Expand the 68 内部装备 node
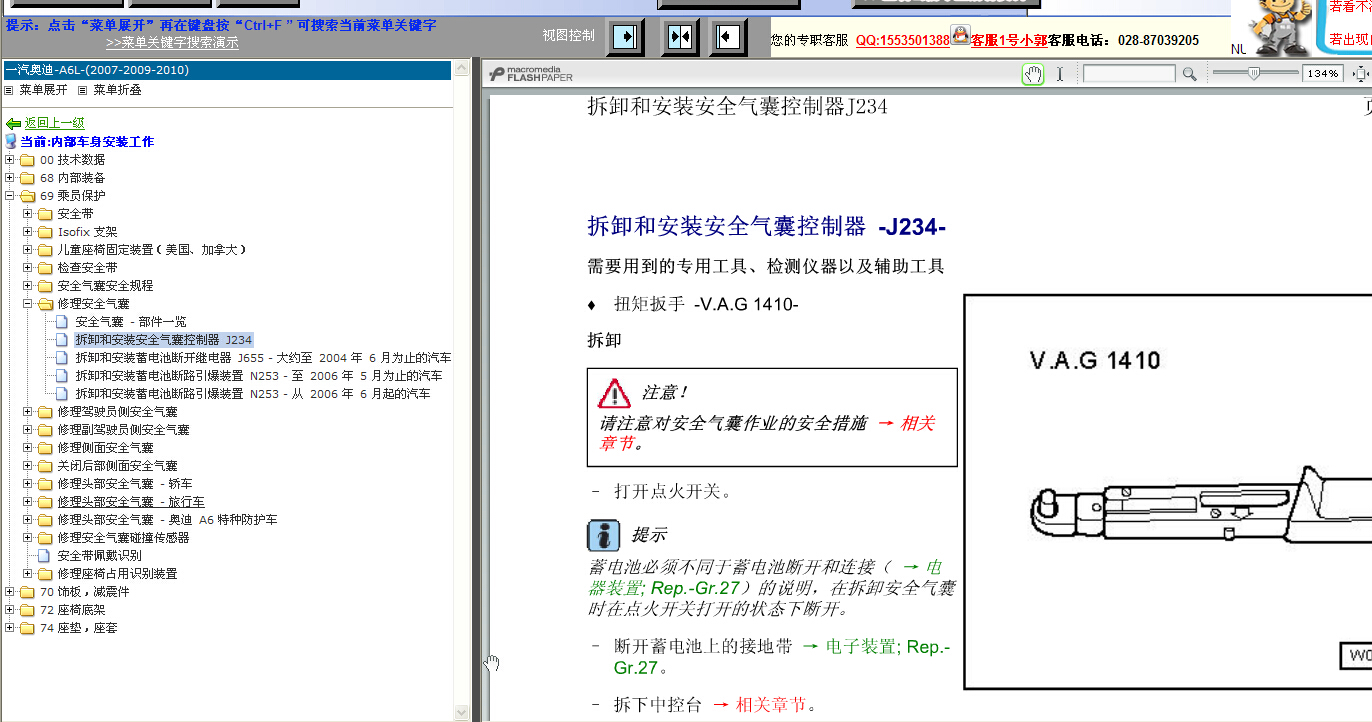This screenshot has height=722, width=1372. [x=10, y=178]
